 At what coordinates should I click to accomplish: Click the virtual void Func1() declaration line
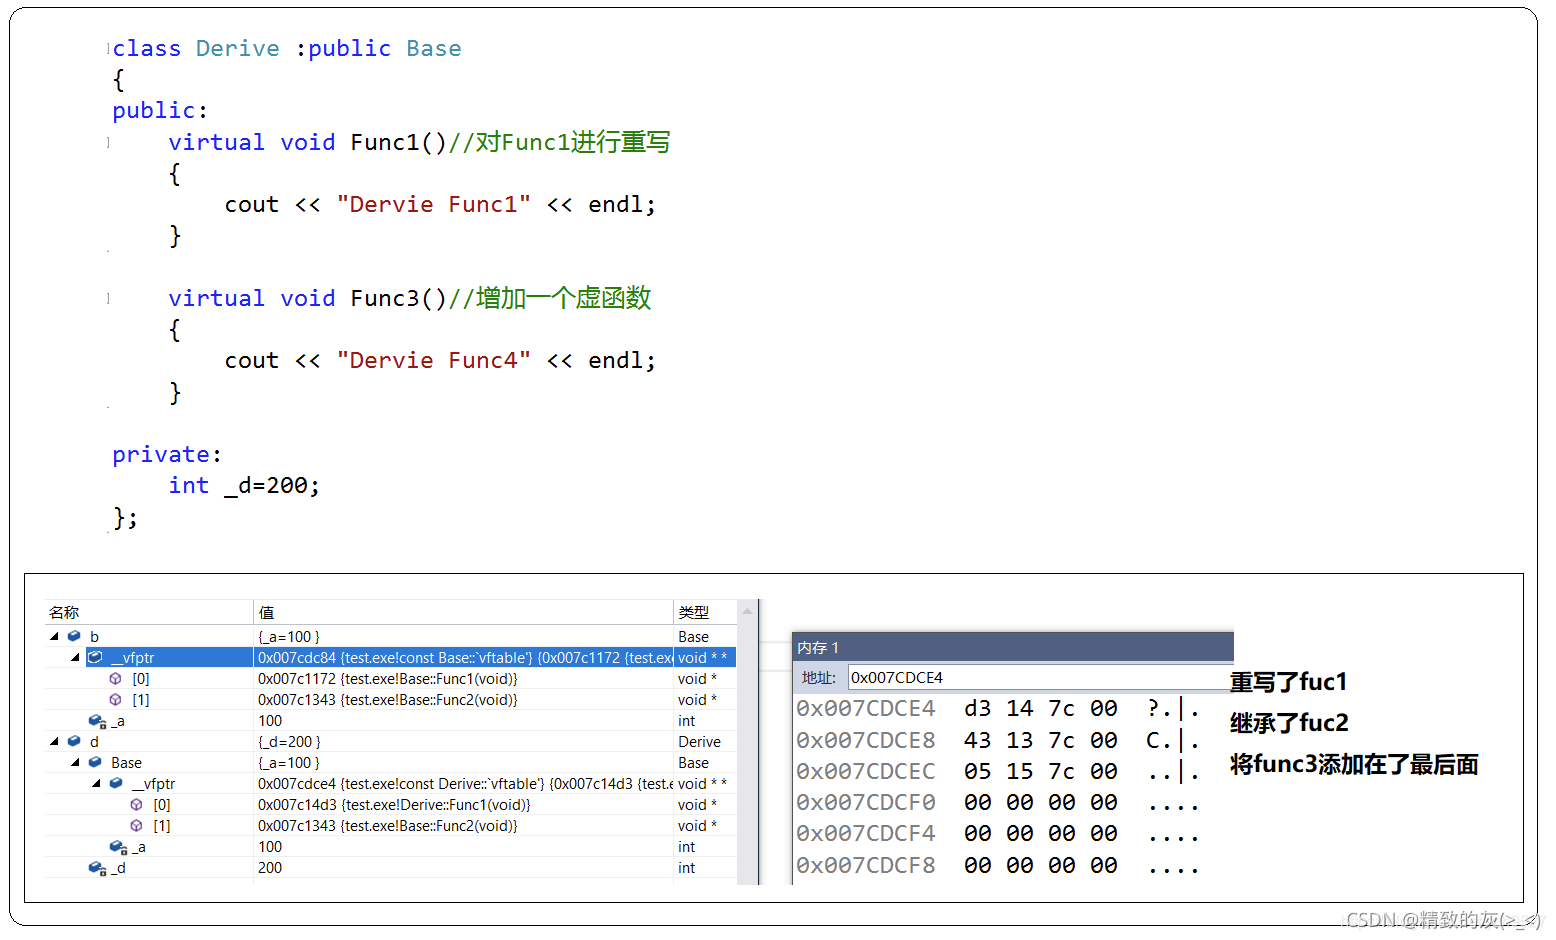tap(419, 142)
